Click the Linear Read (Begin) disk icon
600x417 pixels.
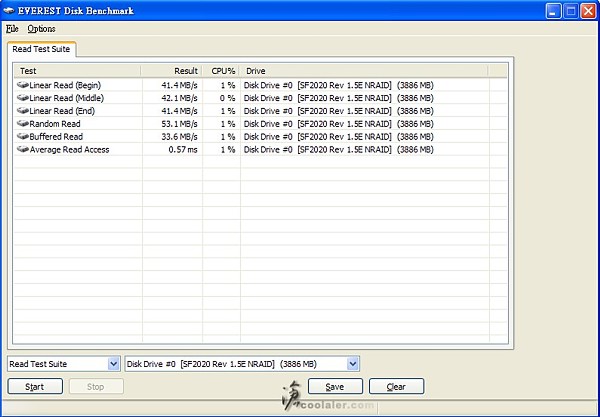pyautogui.click(x=23, y=85)
